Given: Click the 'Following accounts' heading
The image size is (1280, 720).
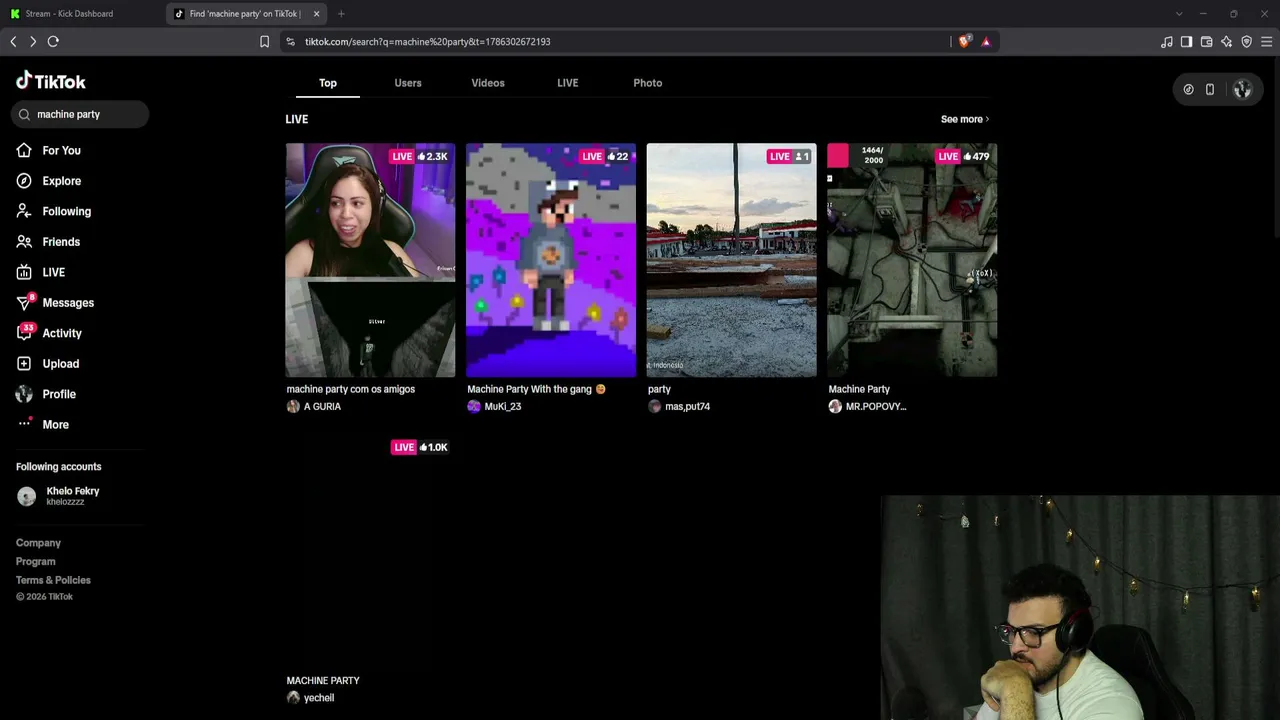Looking at the screenshot, I should [58, 467].
